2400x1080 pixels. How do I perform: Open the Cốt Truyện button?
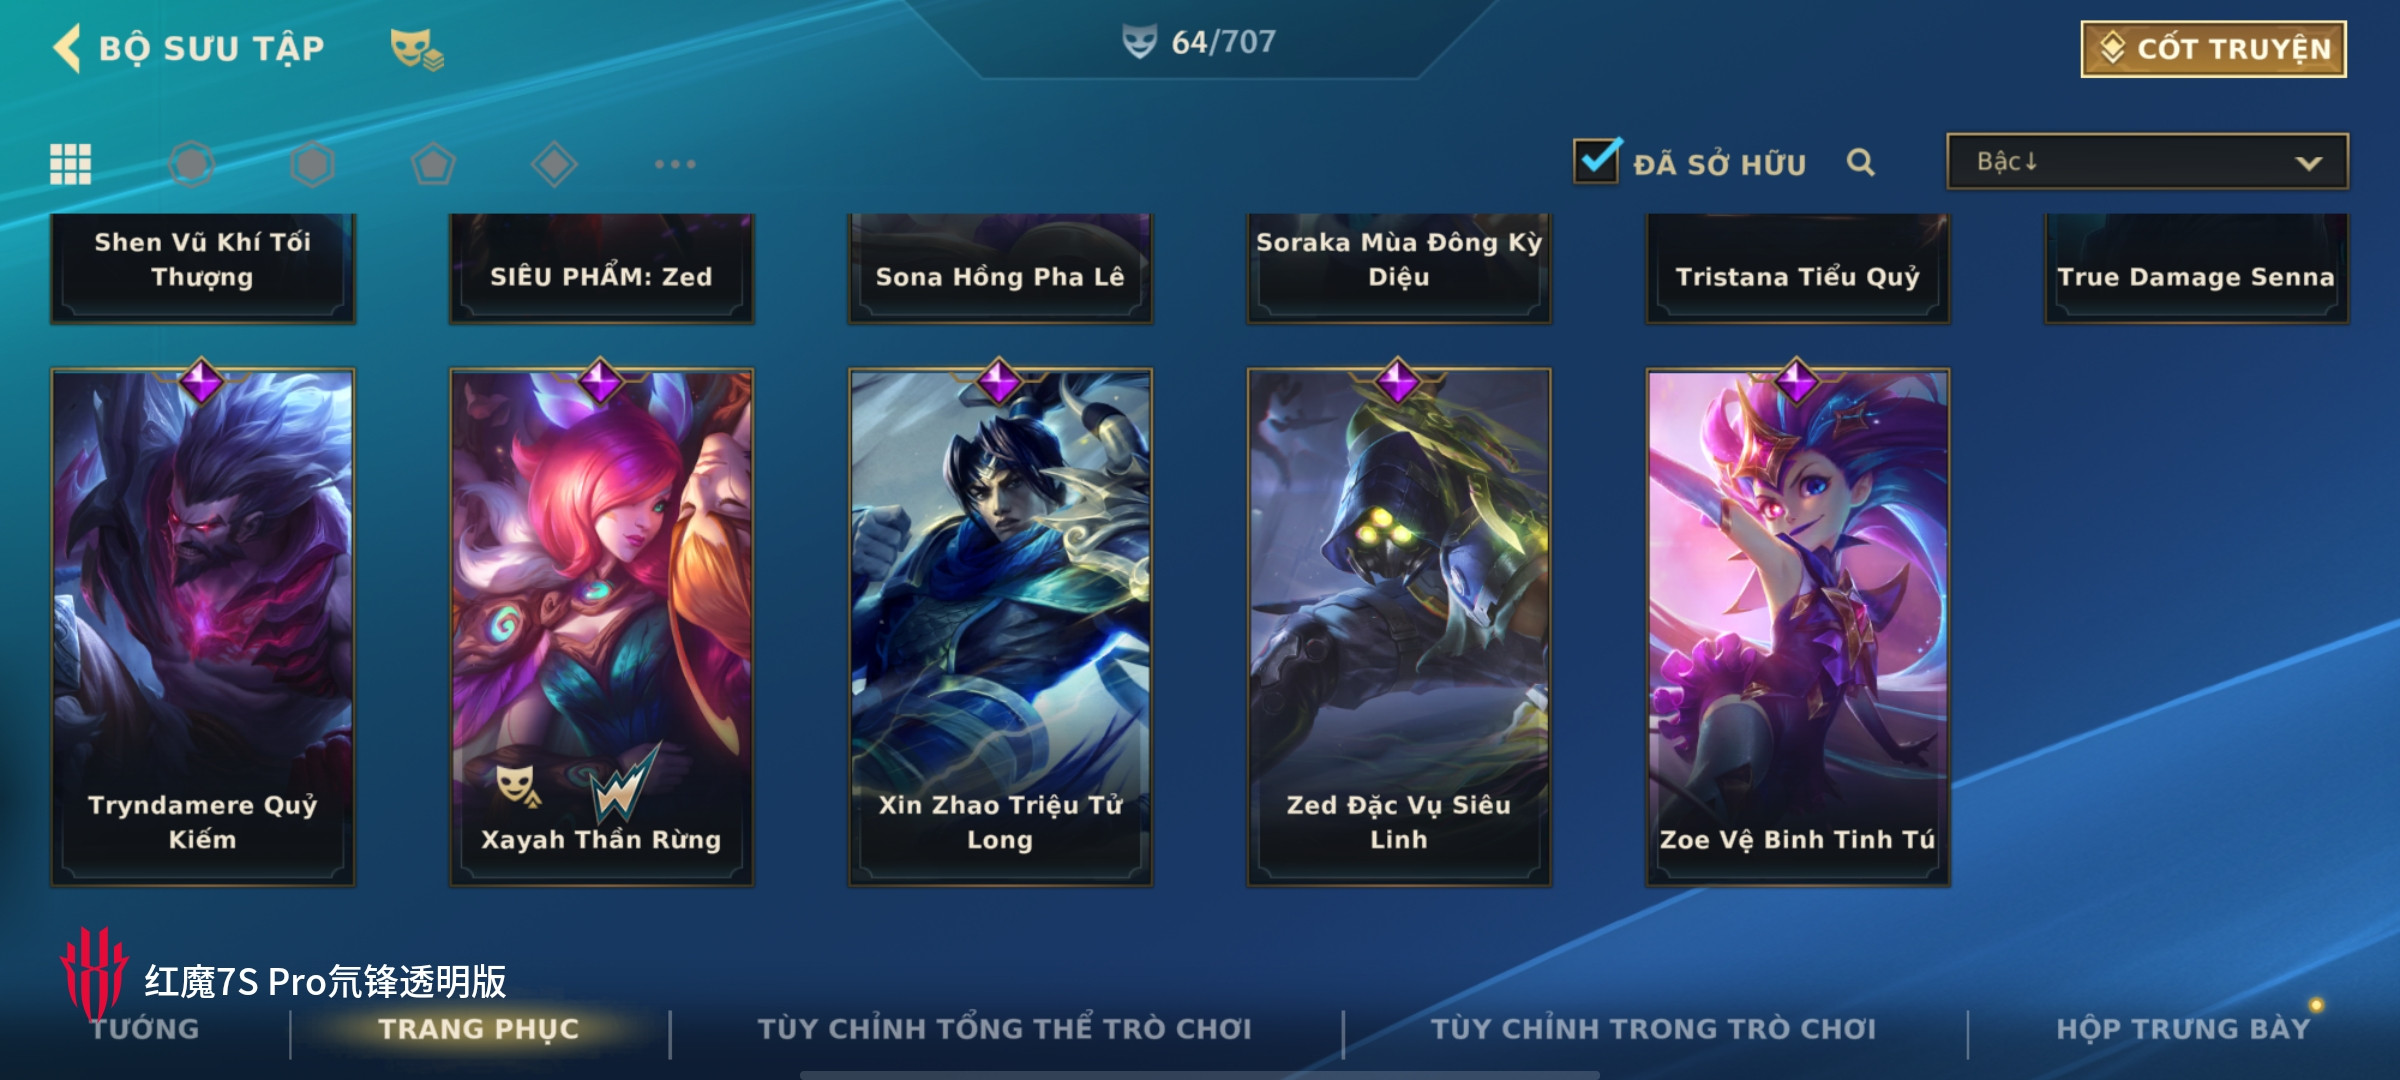pyautogui.click(x=2214, y=49)
